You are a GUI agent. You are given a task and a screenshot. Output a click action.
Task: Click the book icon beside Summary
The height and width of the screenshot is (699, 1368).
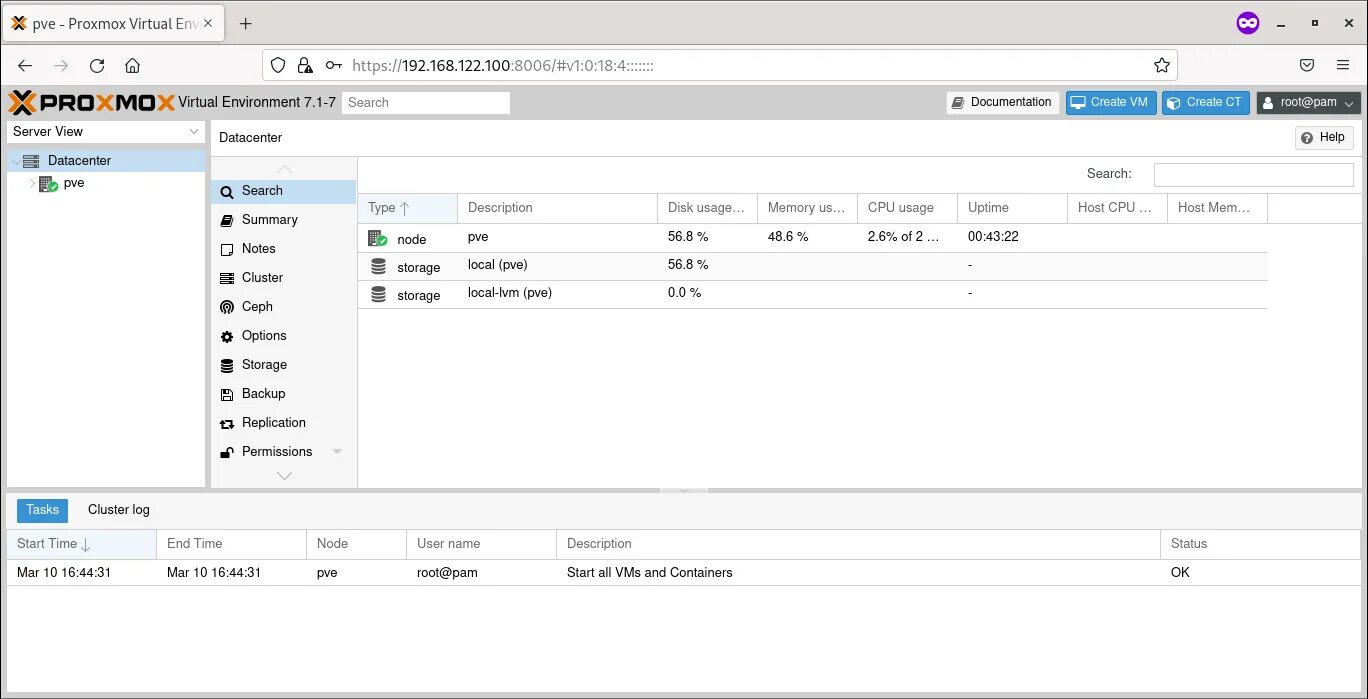point(227,220)
